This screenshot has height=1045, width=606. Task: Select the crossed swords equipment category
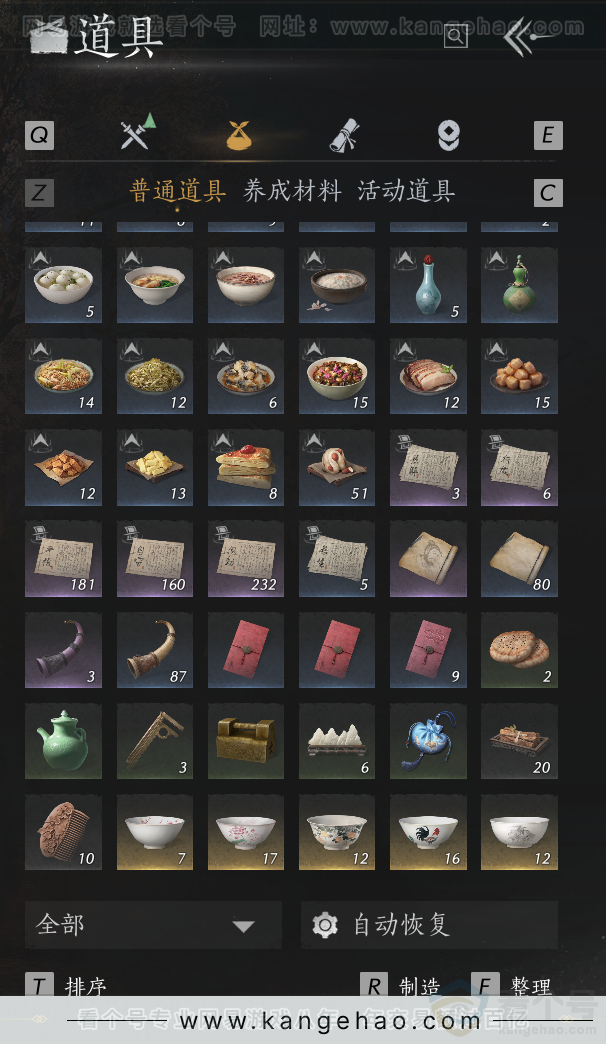pyautogui.click(x=138, y=132)
